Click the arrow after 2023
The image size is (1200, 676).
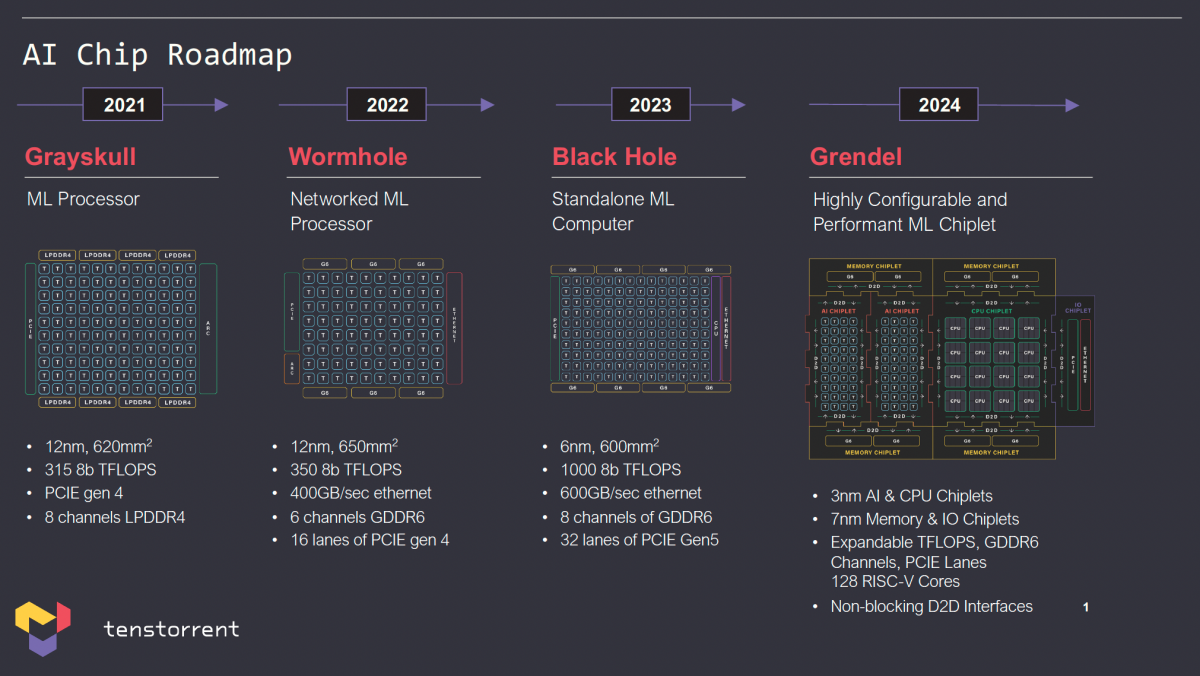click(718, 105)
